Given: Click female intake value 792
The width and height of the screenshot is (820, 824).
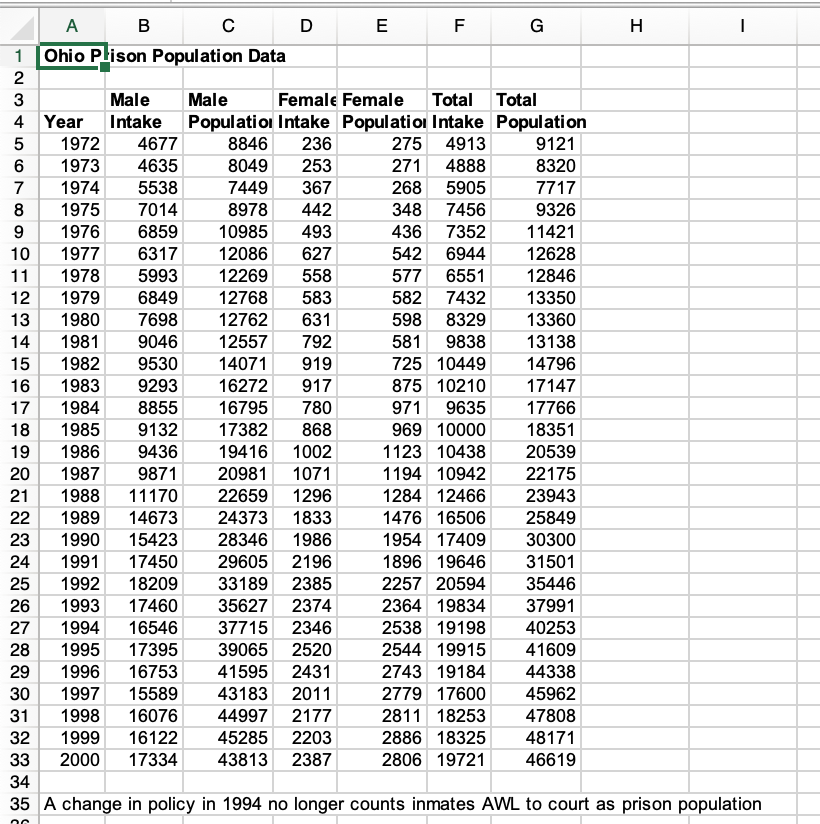Looking at the screenshot, I should tap(305, 342).
